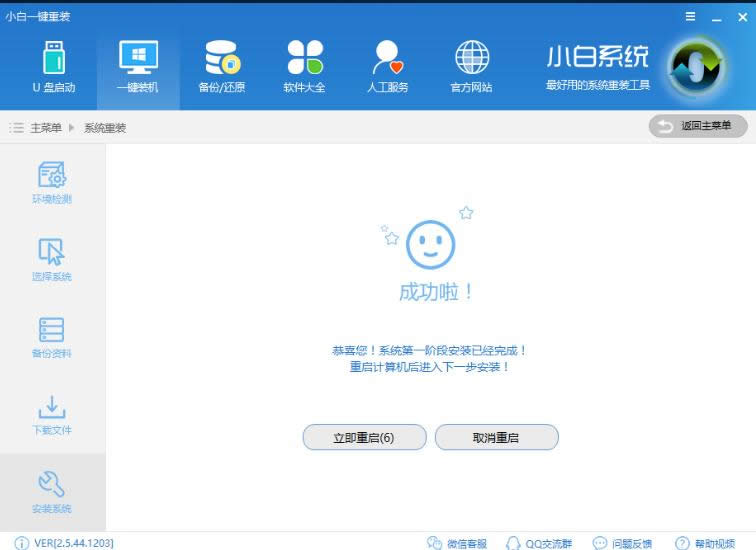This screenshot has height=550, width=756.
Task: Select the 选择系统 choose system step
Action: coord(52,260)
